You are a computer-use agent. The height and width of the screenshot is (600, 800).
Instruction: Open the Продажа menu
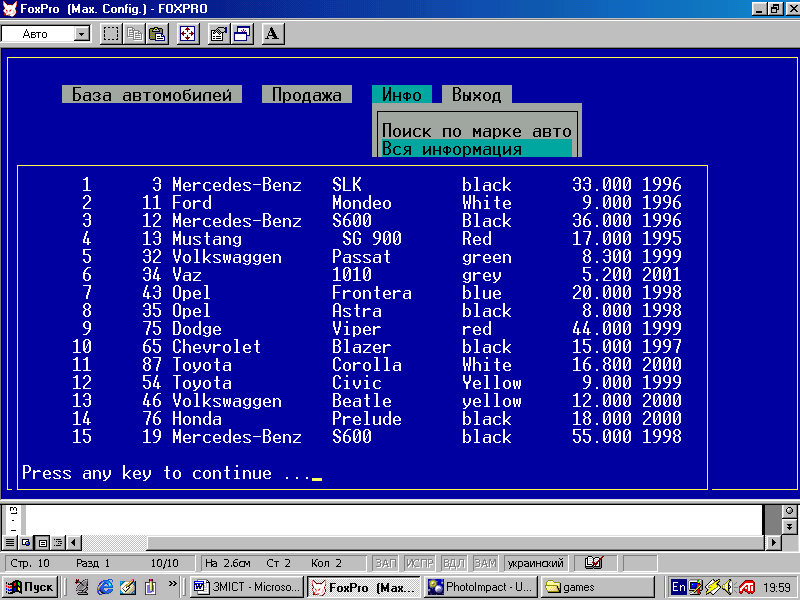pyautogui.click(x=307, y=94)
